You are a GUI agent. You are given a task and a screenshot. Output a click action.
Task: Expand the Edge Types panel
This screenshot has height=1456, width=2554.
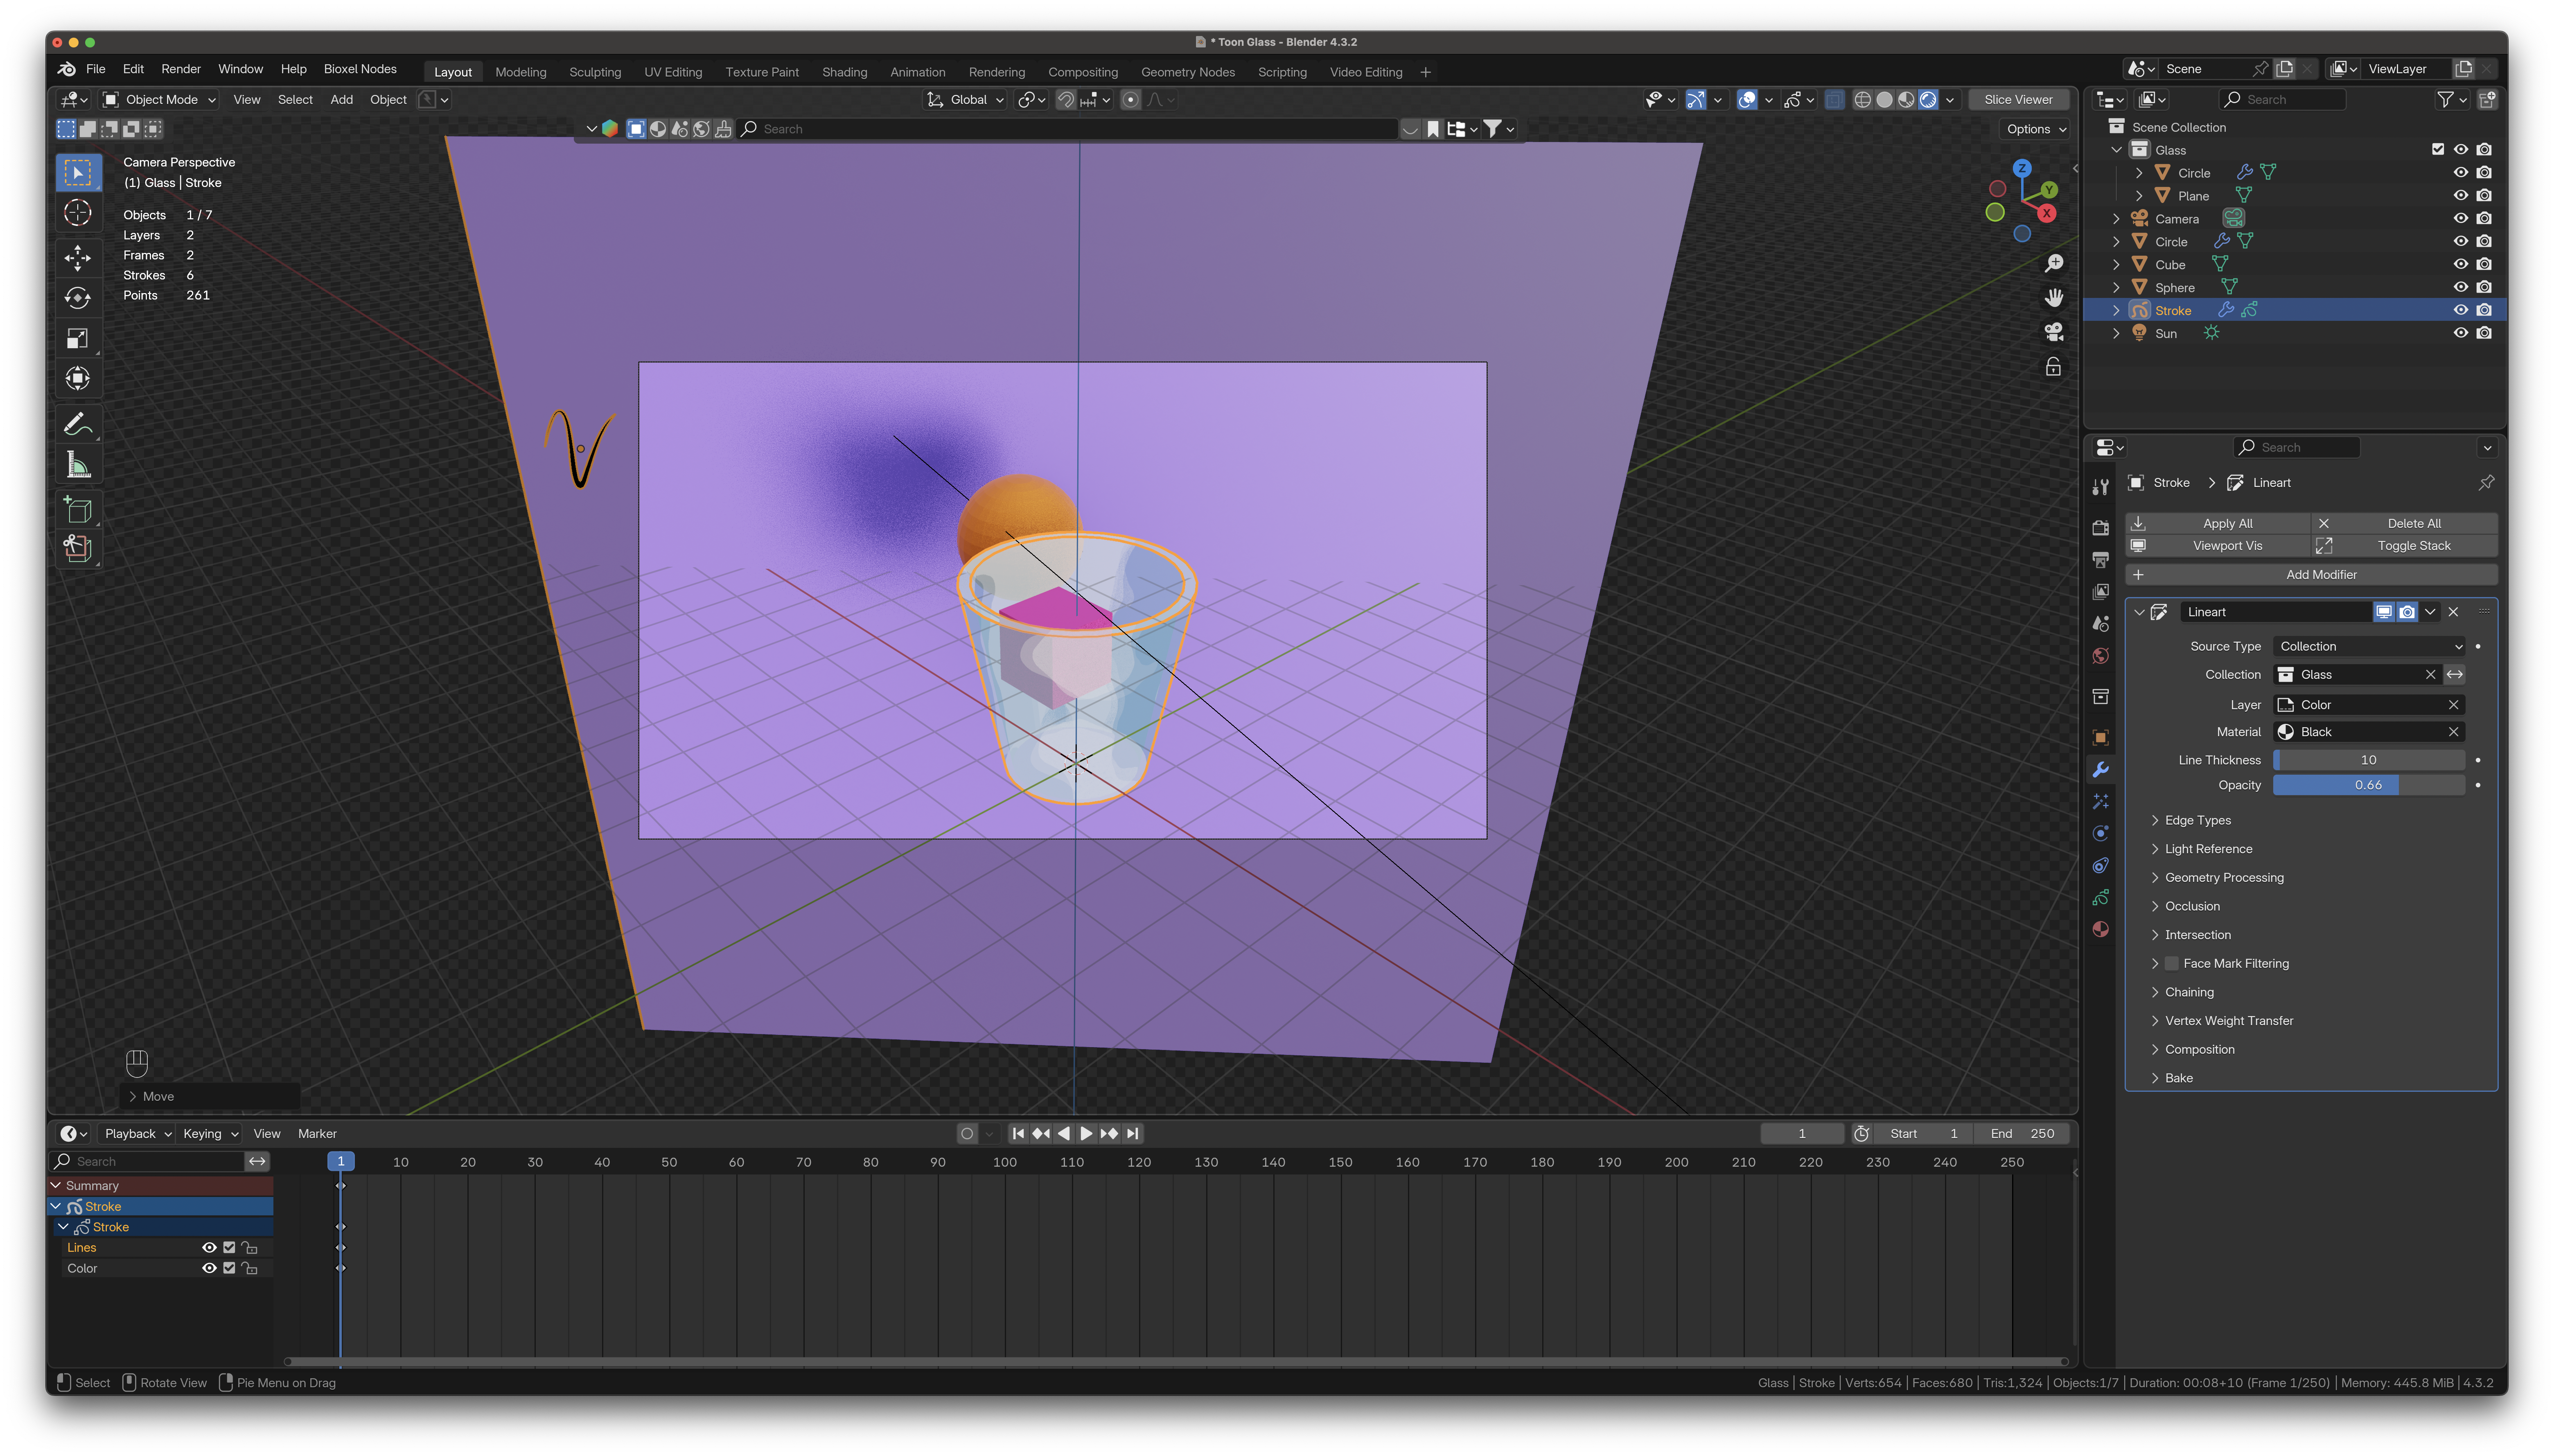2197,821
